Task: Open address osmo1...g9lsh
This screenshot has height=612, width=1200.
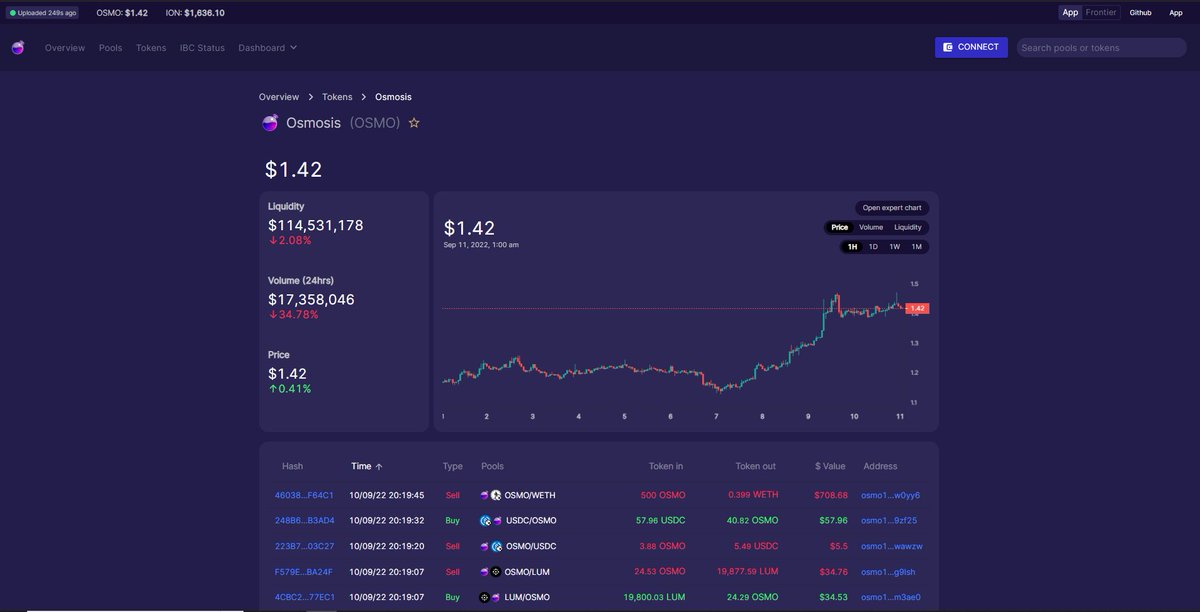Action: pos(888,572)
